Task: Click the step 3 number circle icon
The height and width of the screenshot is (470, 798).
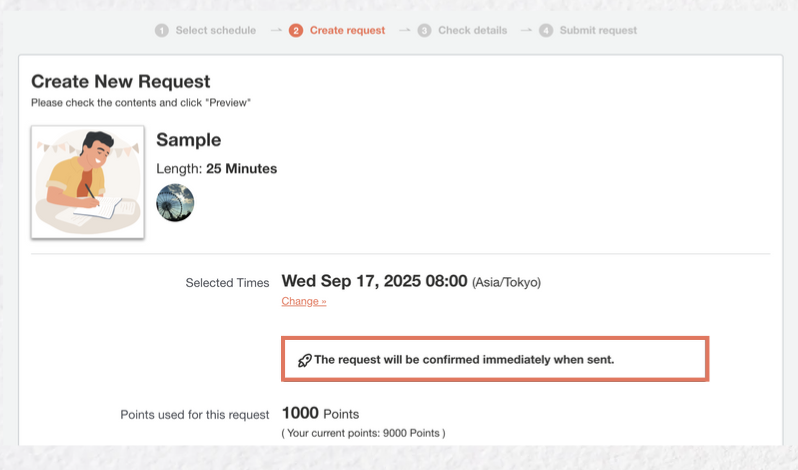Action: click(424, 31)
